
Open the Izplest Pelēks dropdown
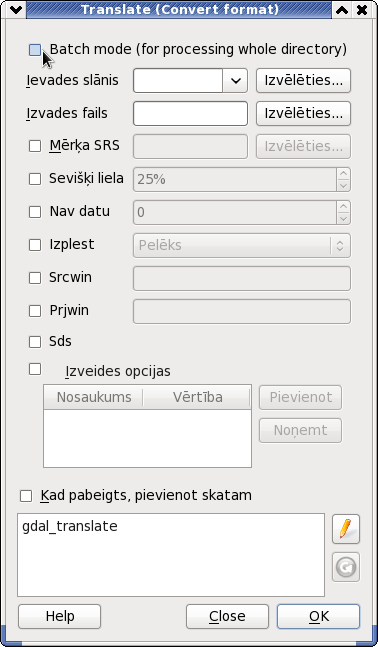[x=242, y=246]
